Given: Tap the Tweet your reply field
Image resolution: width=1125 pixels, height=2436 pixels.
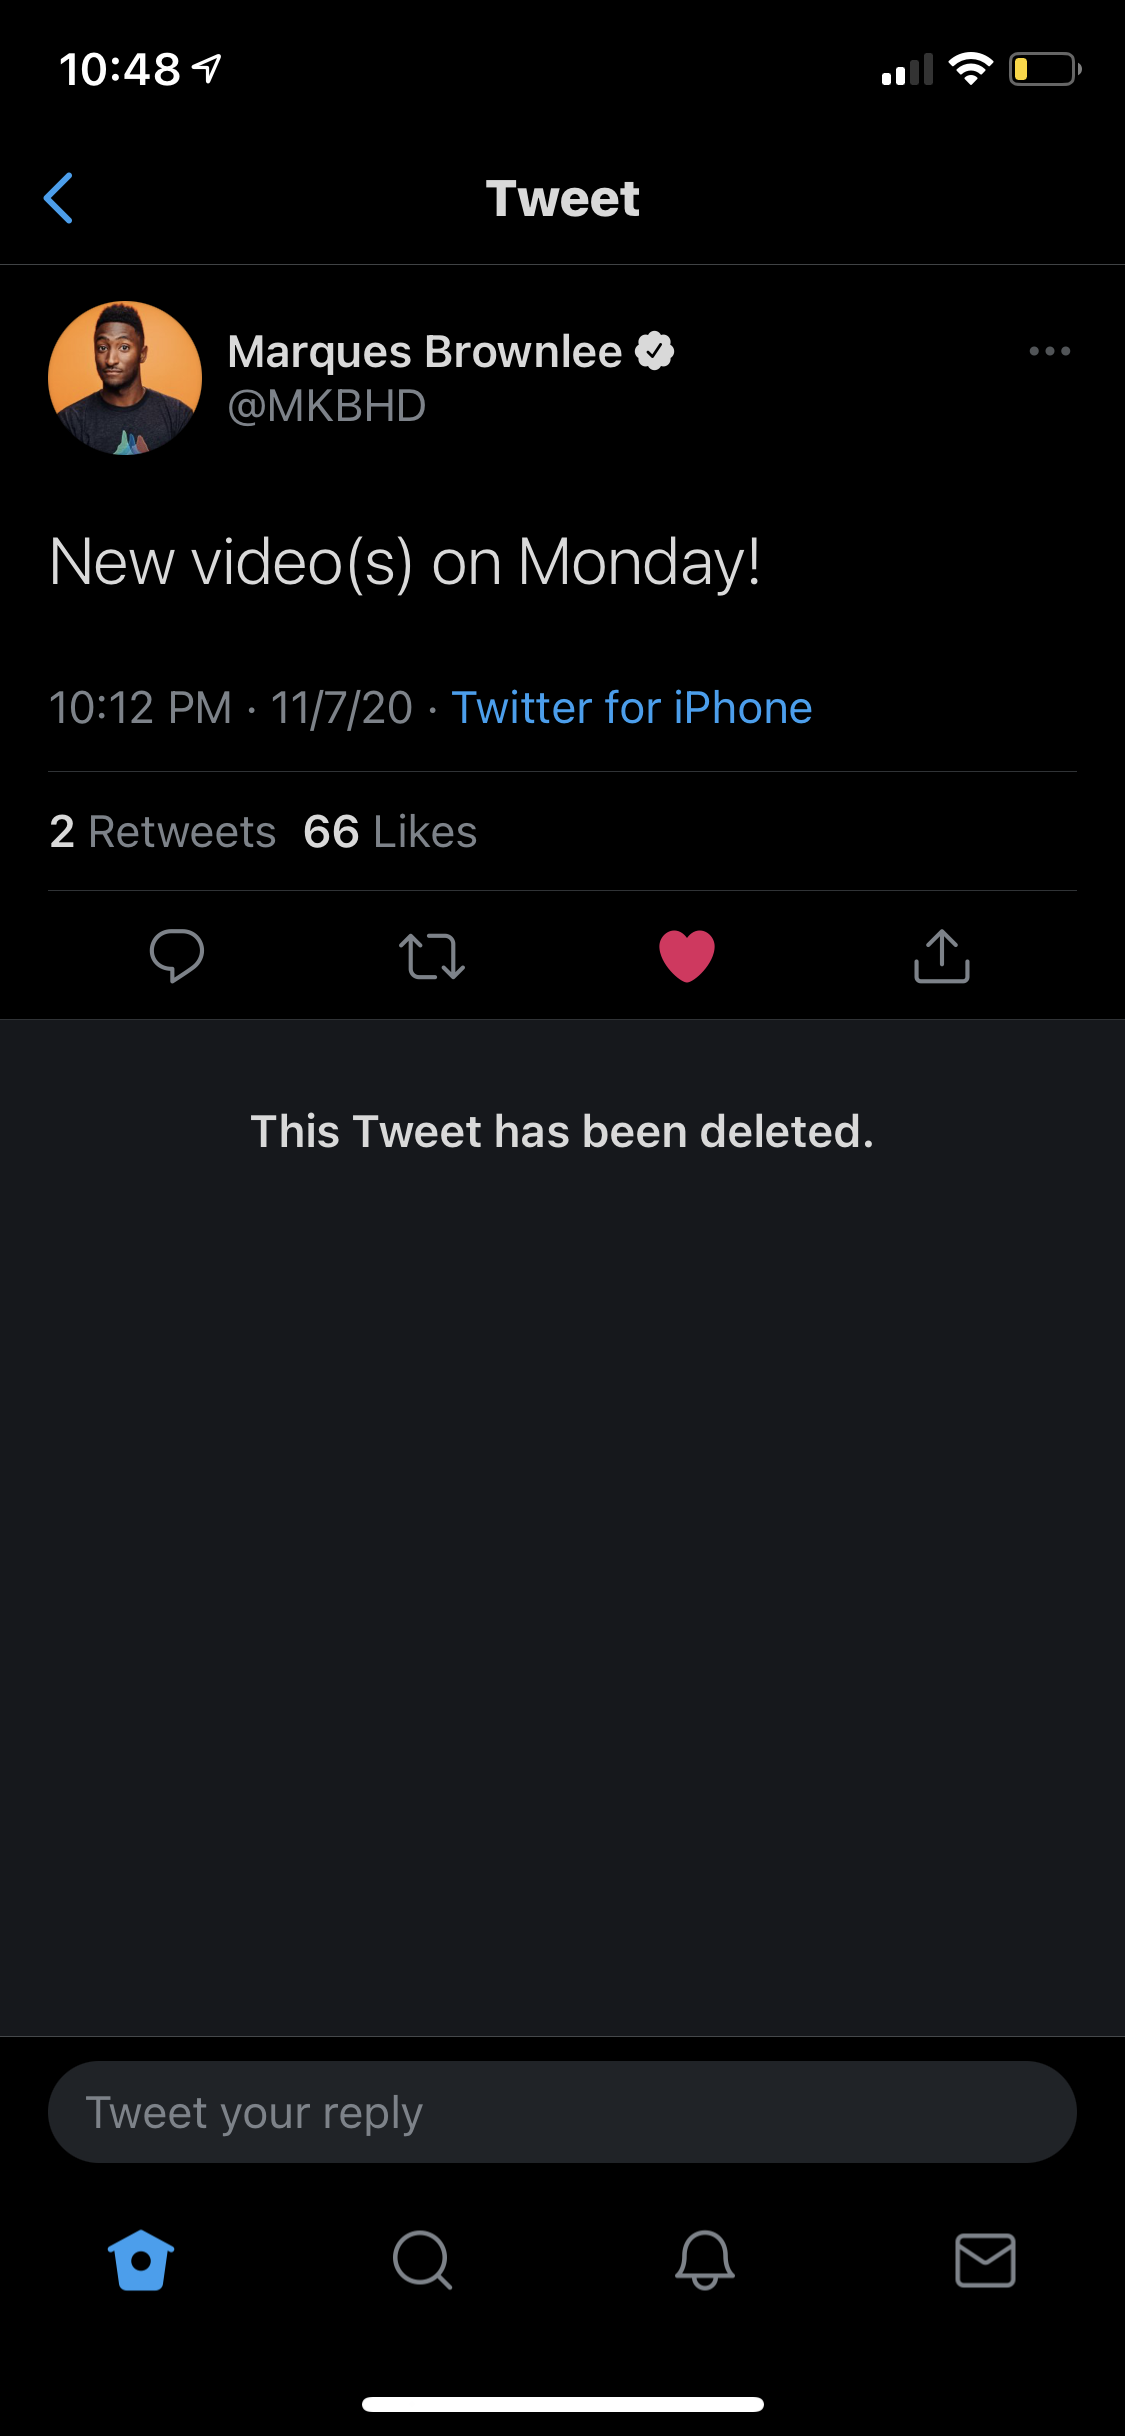Looking at the screenshot, I should (562, 2112).
